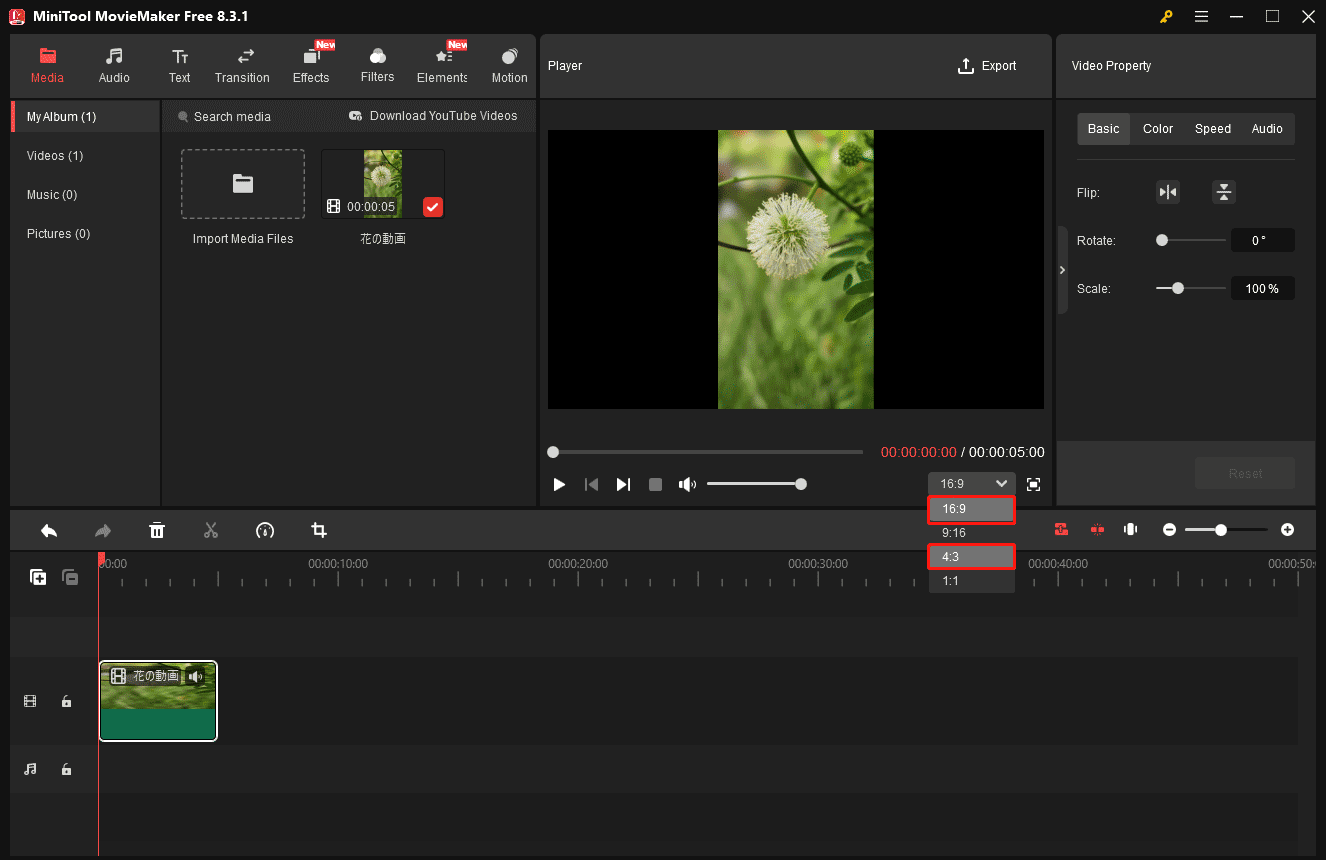This screenshot has height=860, width=1326.
Task: Select the crop tool icon
Action: (x=319, y=530)
